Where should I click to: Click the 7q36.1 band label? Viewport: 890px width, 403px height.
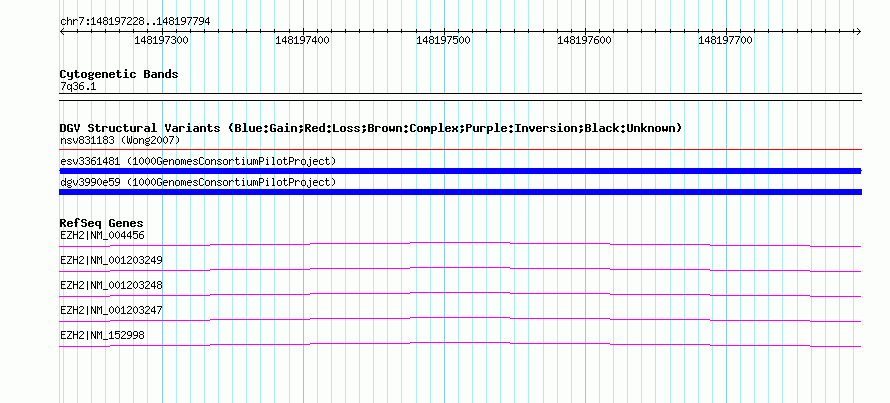pos(78,86)
